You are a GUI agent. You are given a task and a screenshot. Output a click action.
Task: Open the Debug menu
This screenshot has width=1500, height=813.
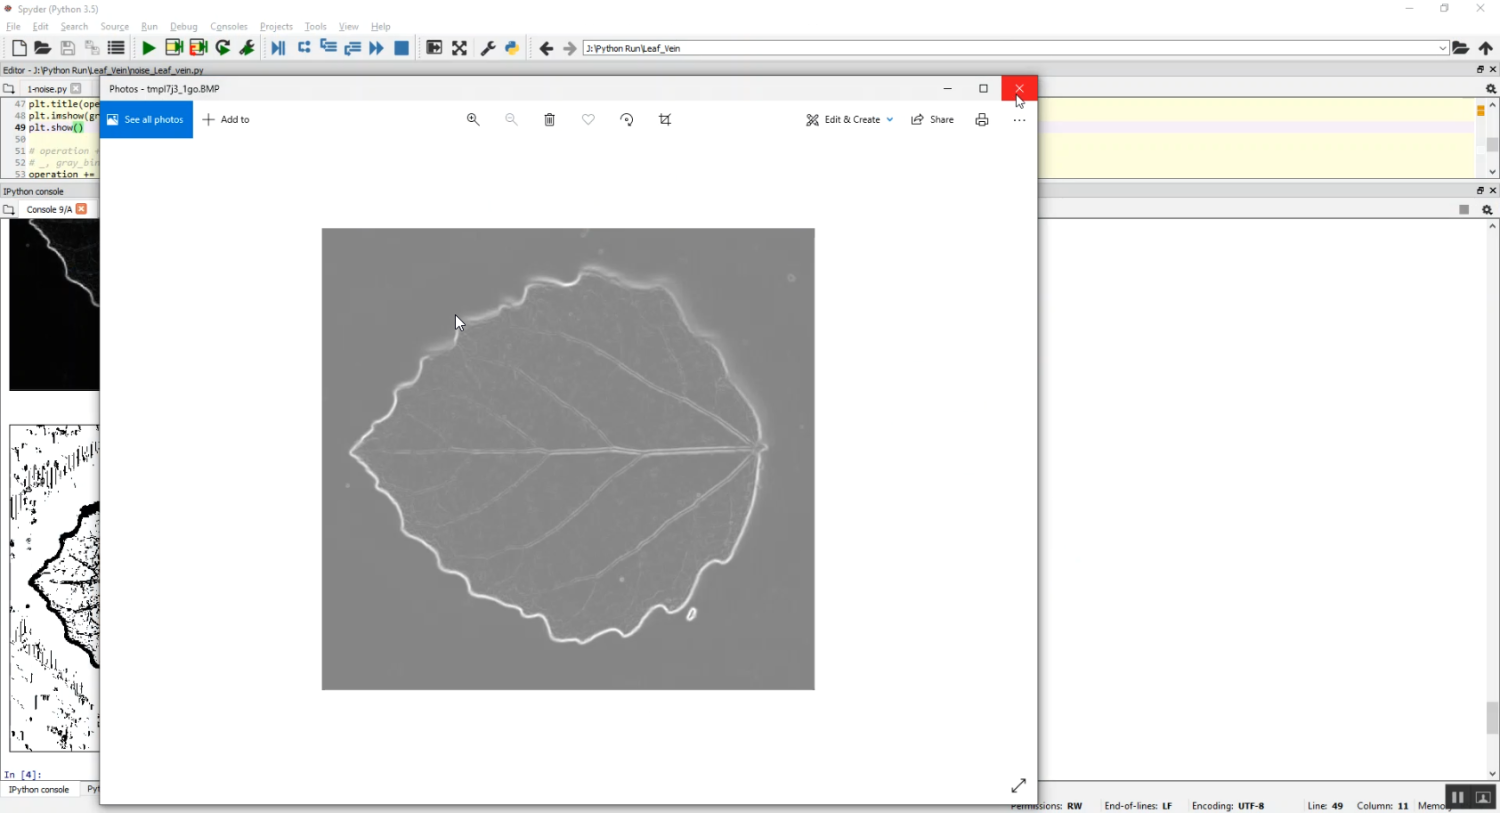(x=183, y=27)
